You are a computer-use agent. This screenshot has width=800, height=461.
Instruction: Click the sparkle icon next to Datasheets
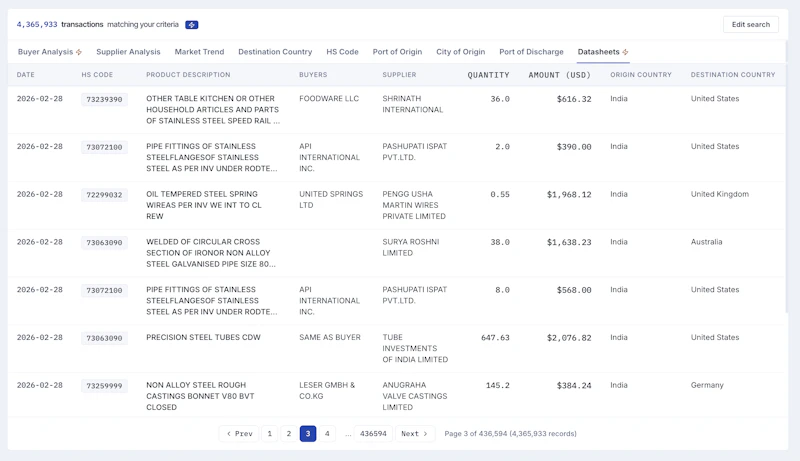click(625, 52)
